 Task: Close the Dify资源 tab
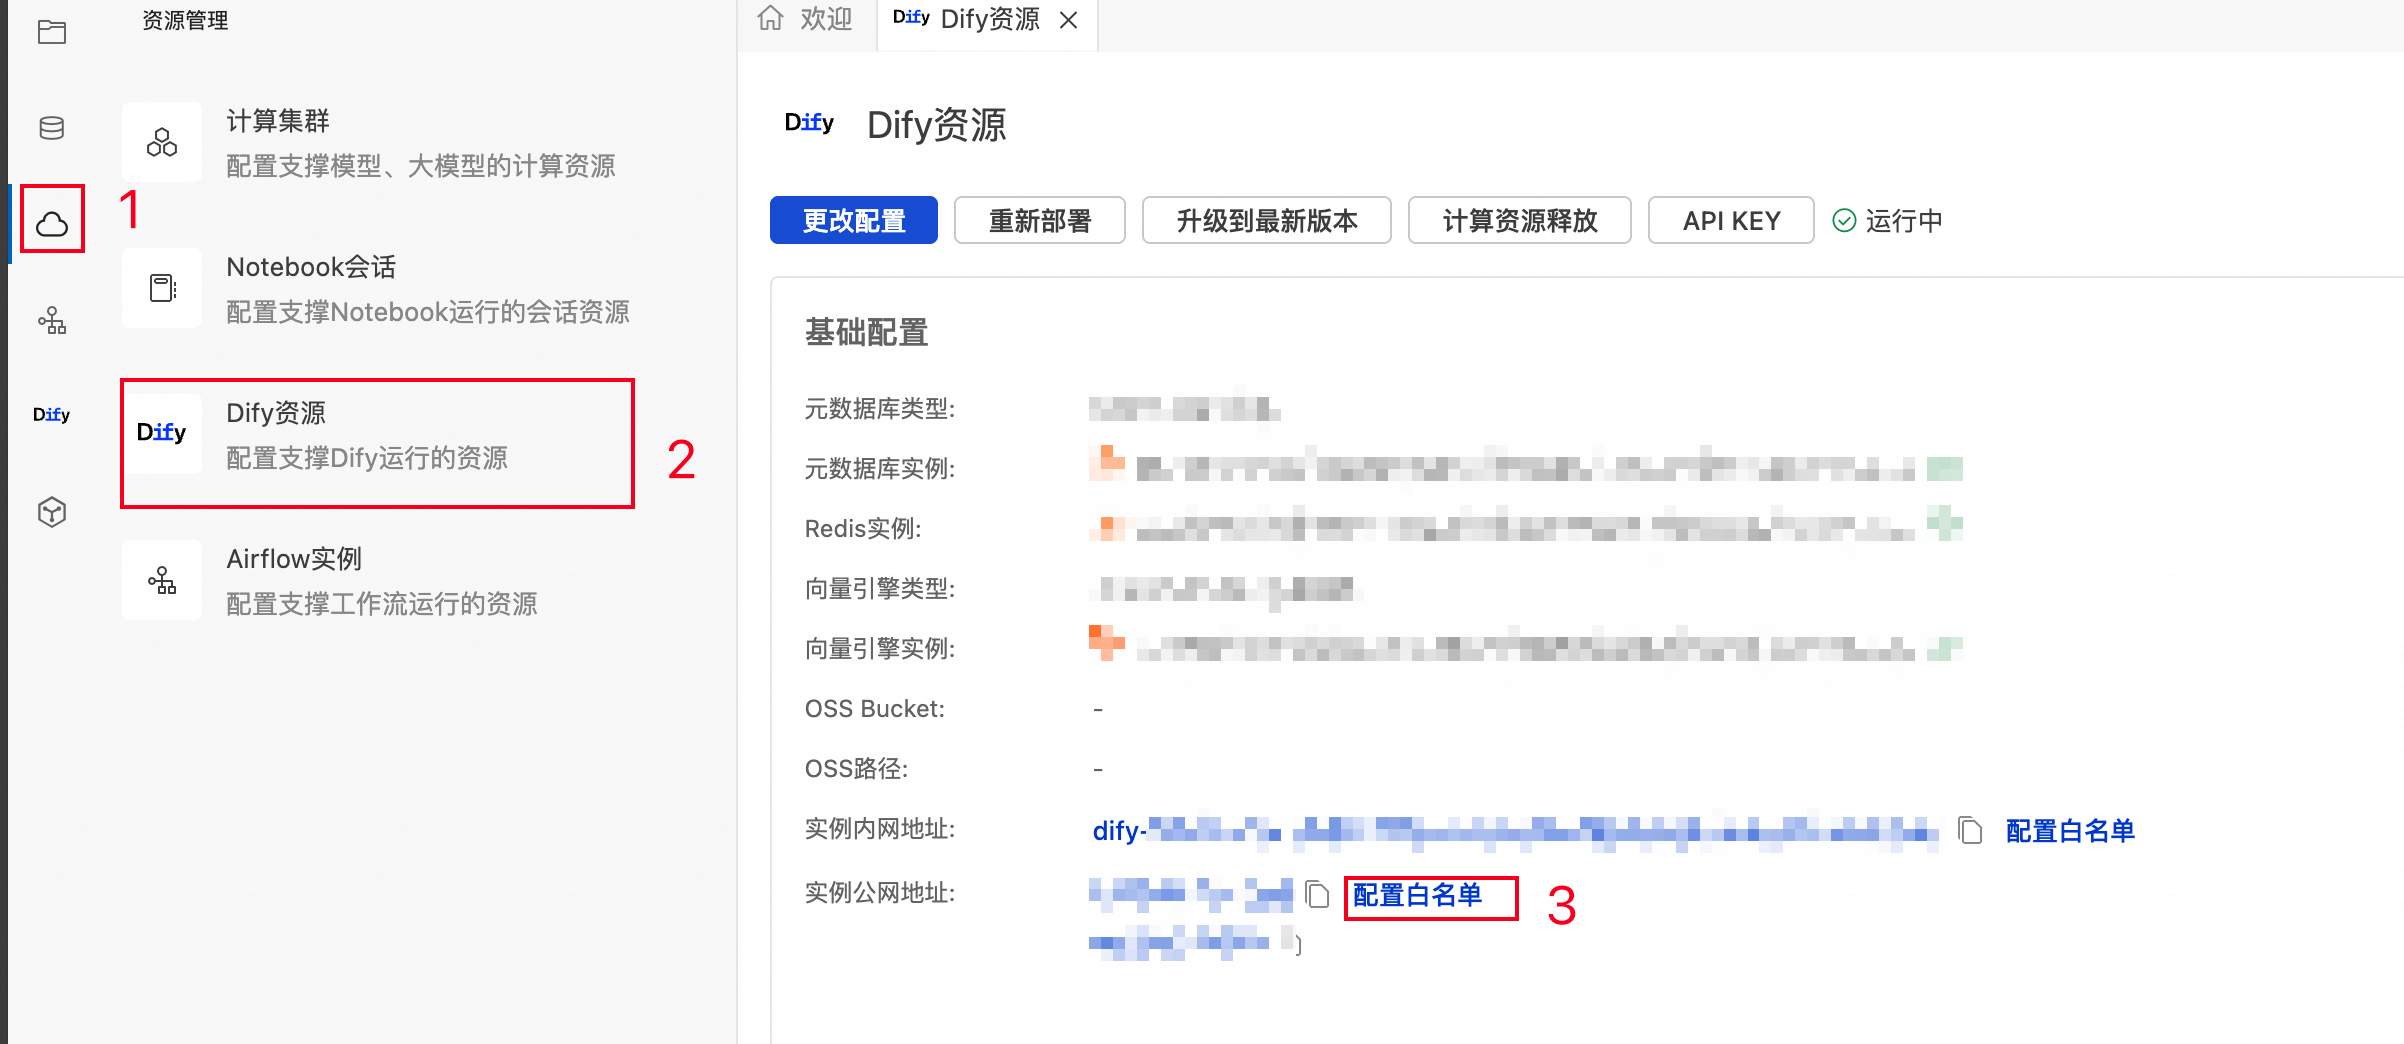point(1069,20)
